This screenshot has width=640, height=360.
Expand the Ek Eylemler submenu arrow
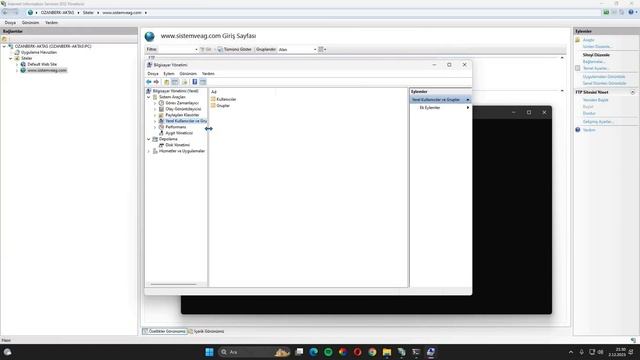(x=468, y=107)
